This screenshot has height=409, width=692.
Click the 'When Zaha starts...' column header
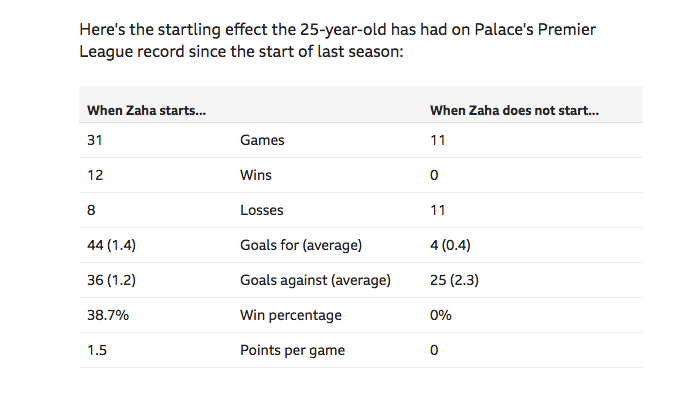pos(147,110)
